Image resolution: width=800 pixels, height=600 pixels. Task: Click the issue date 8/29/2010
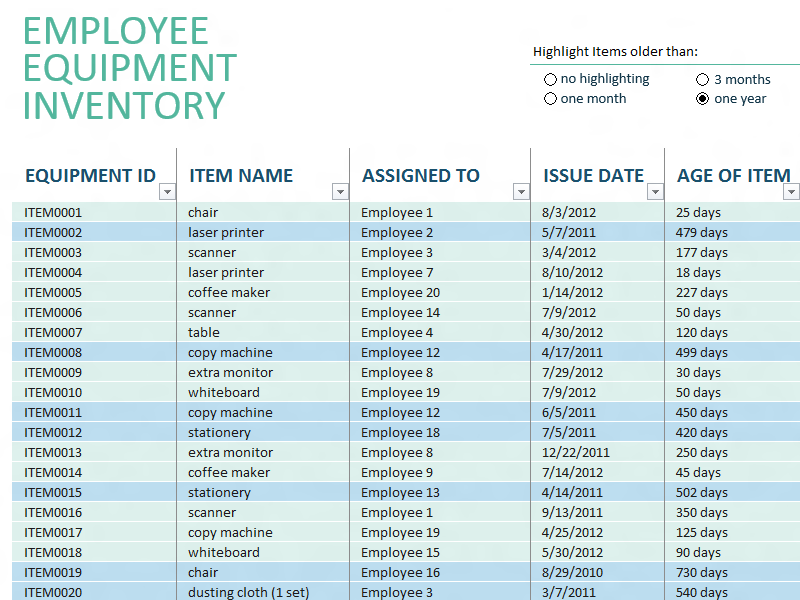(597, 572)
